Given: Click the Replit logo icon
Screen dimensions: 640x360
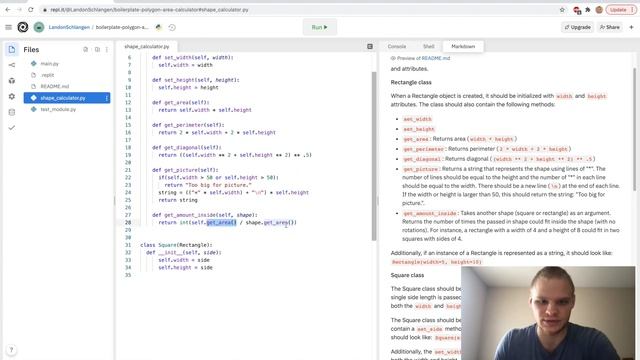Looking at the screenshot, I should tap(23, 27).
